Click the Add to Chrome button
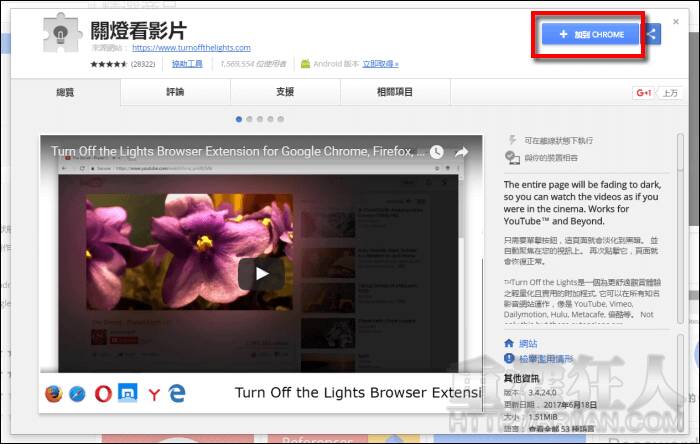The height and width of the screenshot is (444, 700). click(x=591, y=34)
